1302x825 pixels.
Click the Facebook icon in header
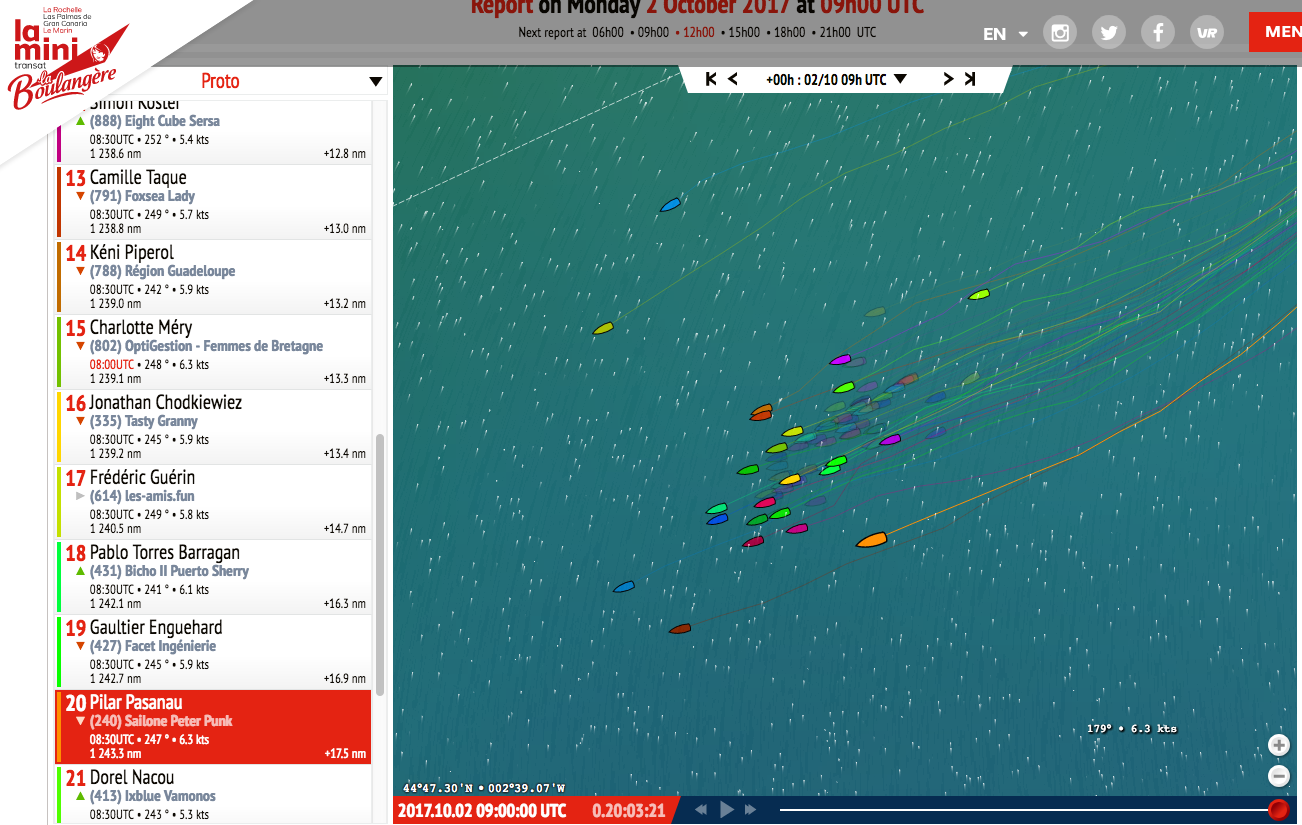pyautogui.click(x=1158, y=32)
